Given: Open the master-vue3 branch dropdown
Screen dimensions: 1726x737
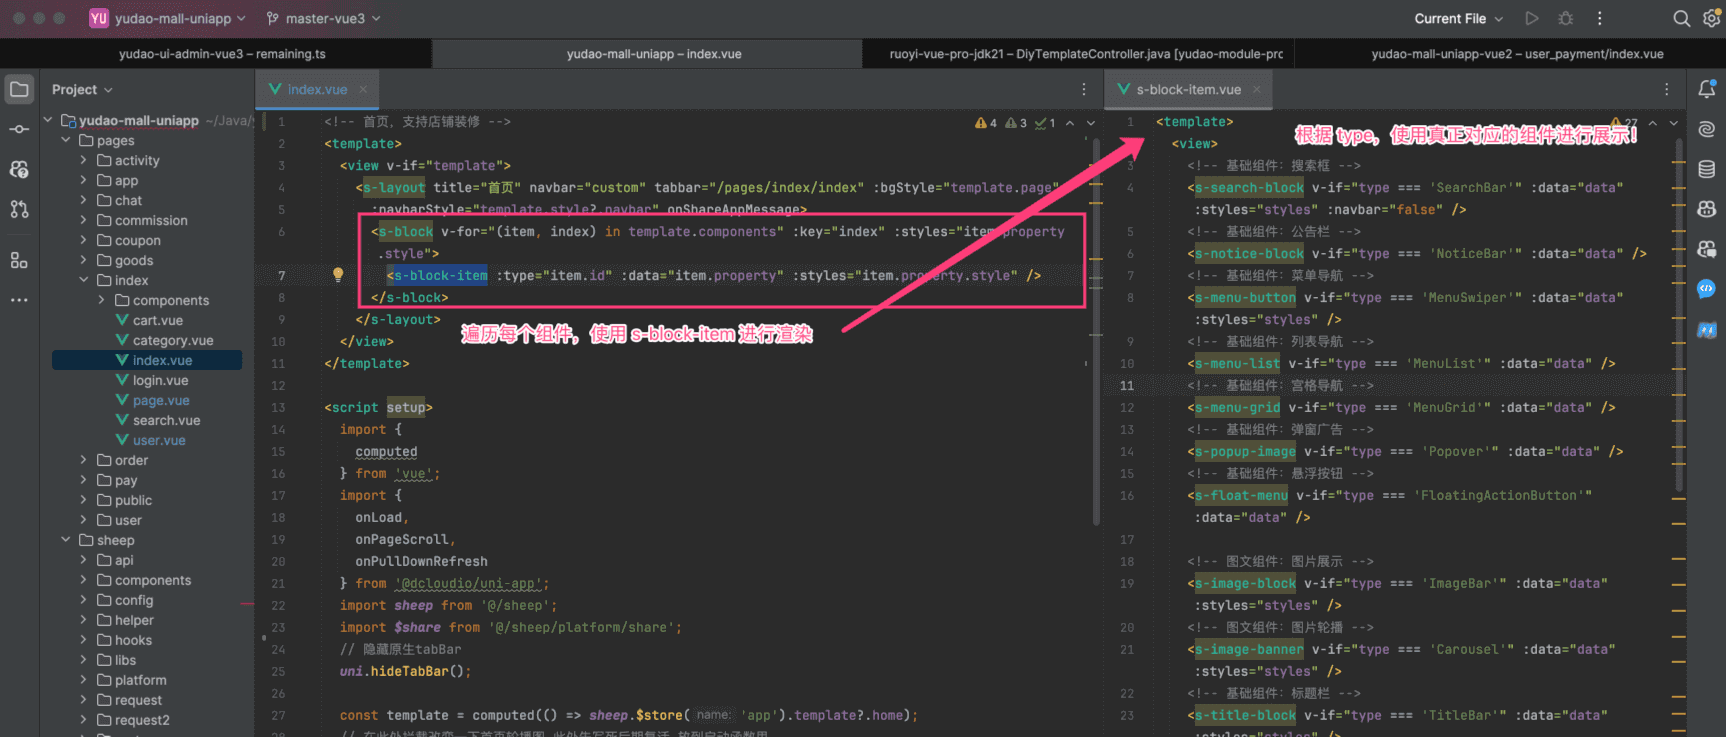Looking at the screenshot, I should click(323, 18).
